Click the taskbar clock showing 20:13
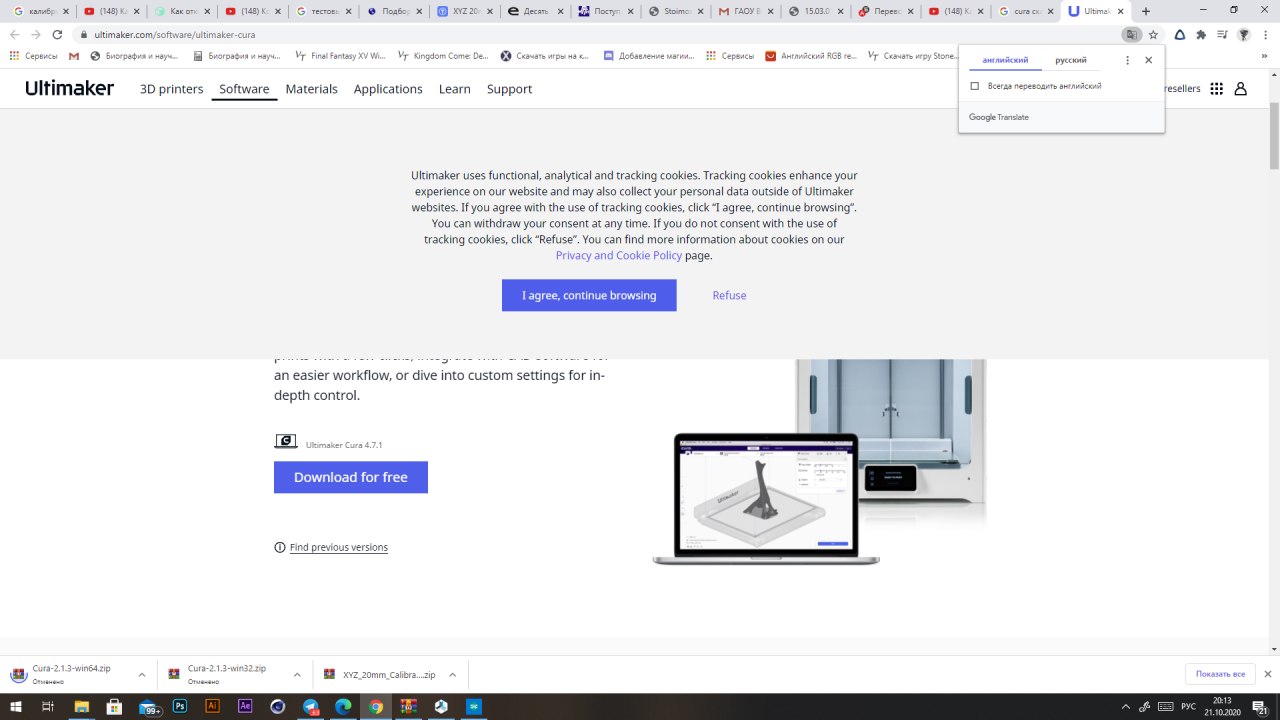Screen dimensions: 1280x720 point(1222,706)
